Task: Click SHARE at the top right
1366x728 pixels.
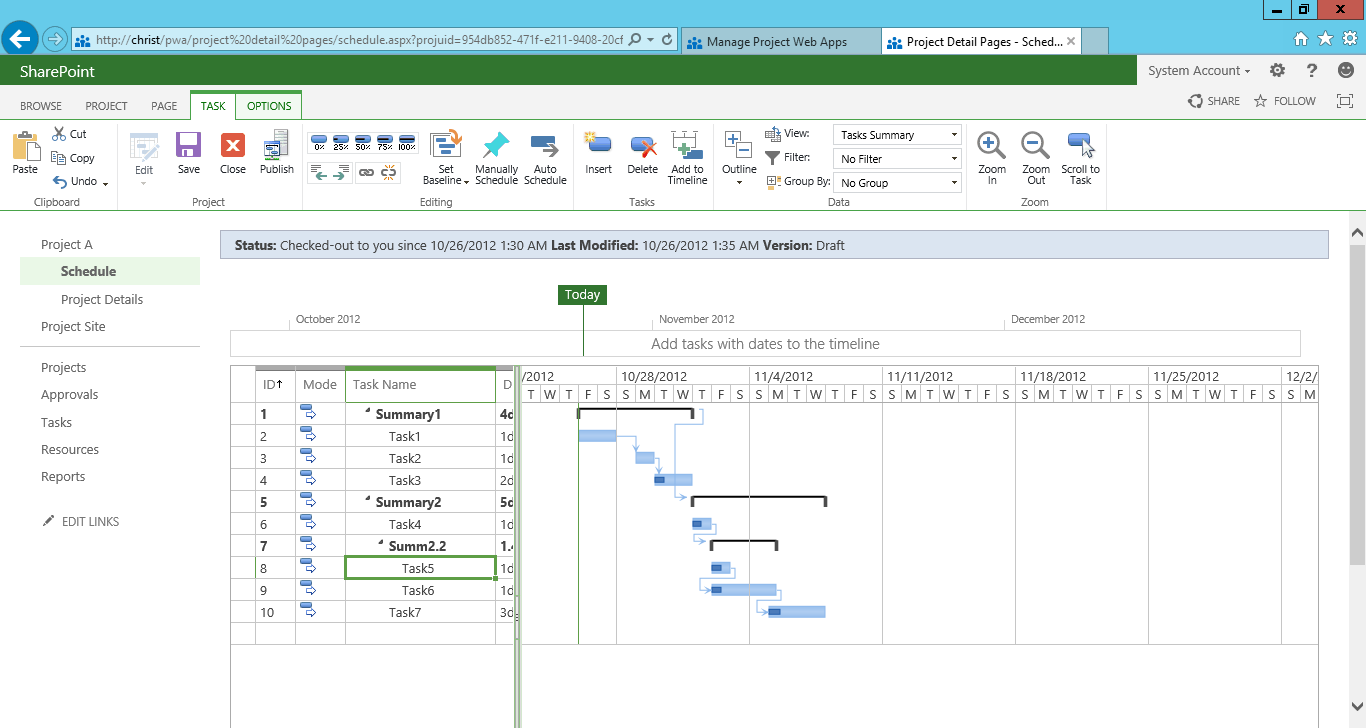Action: [1214, 101]
